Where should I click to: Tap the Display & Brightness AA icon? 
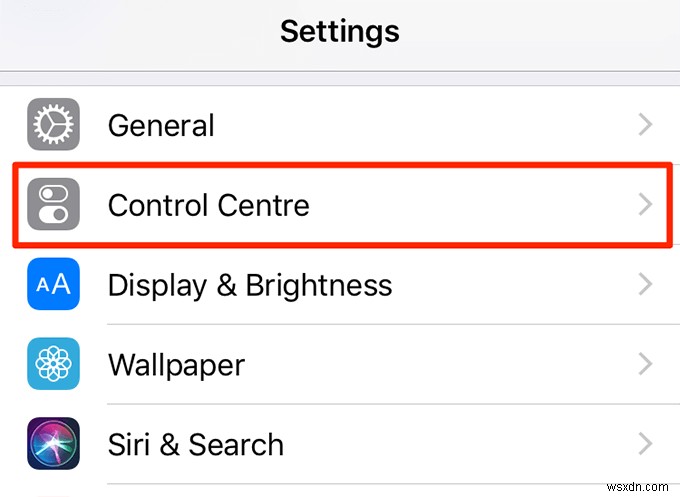click(x=53, y=285)
